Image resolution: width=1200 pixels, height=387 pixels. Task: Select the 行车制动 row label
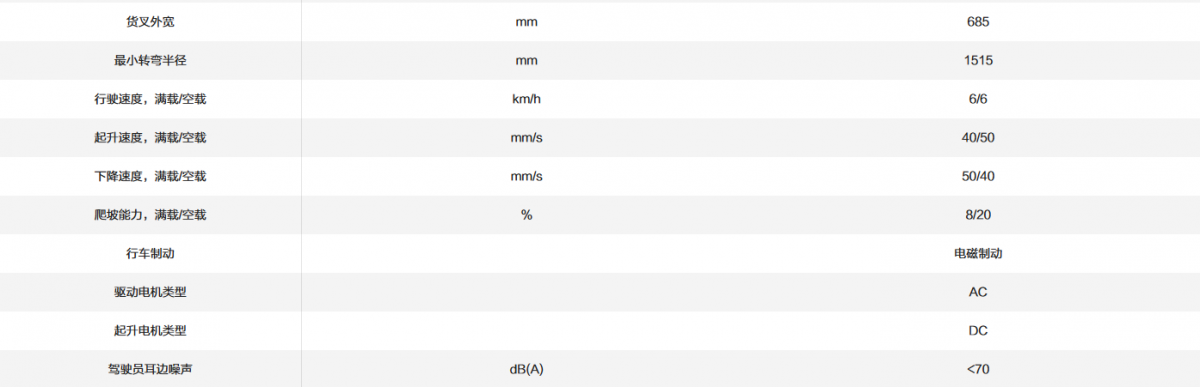[150, 253]
